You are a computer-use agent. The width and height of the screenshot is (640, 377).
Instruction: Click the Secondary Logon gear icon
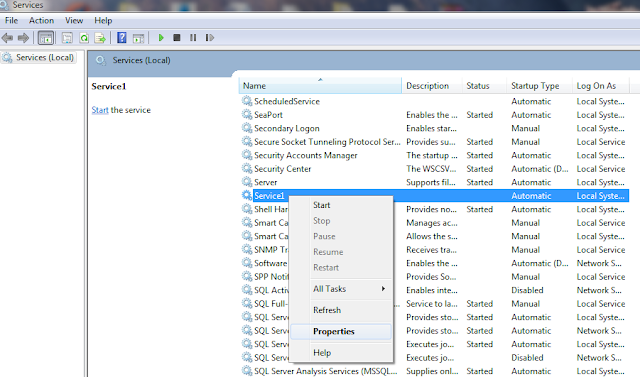pyautogui.click(x=247, y=127)
